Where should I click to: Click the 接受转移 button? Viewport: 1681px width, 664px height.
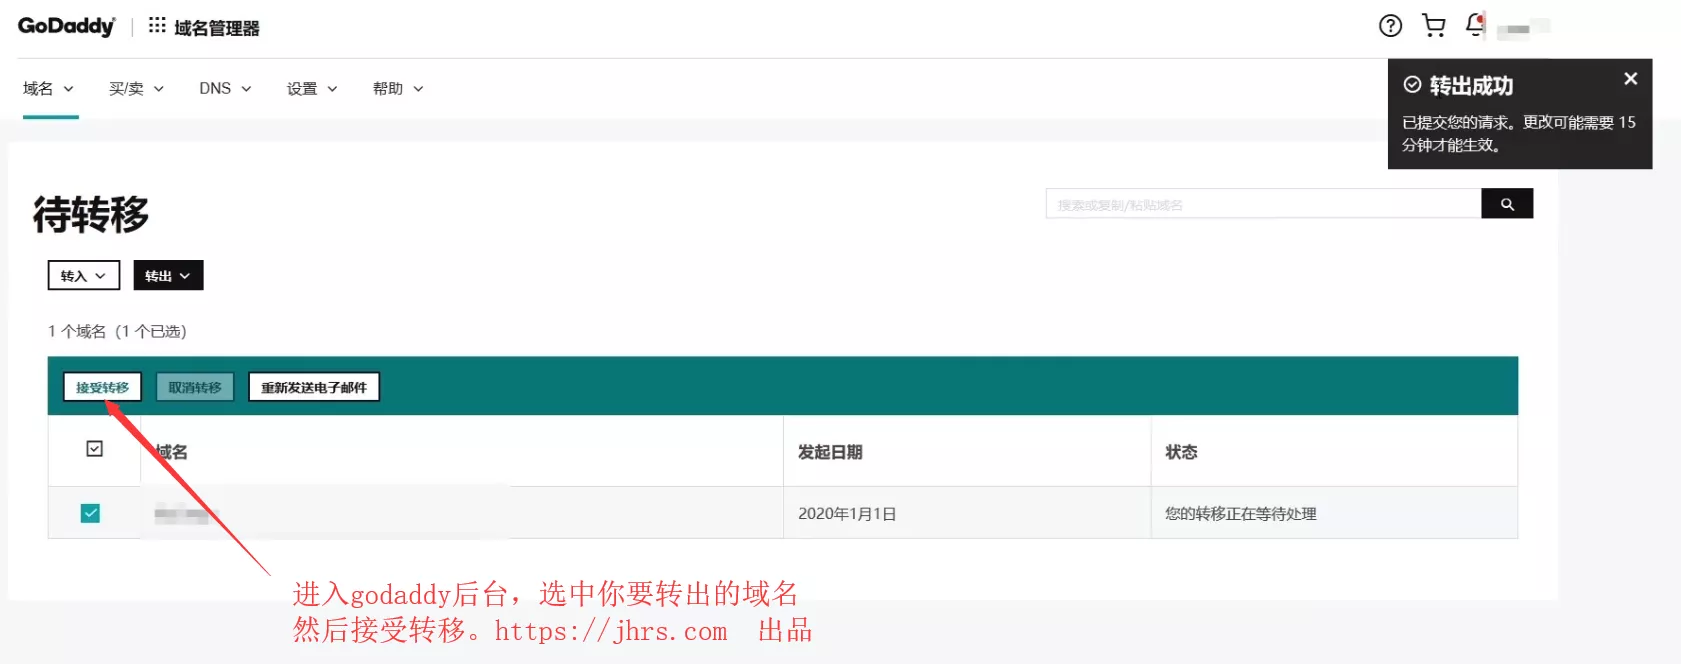[x=102, y=387]
